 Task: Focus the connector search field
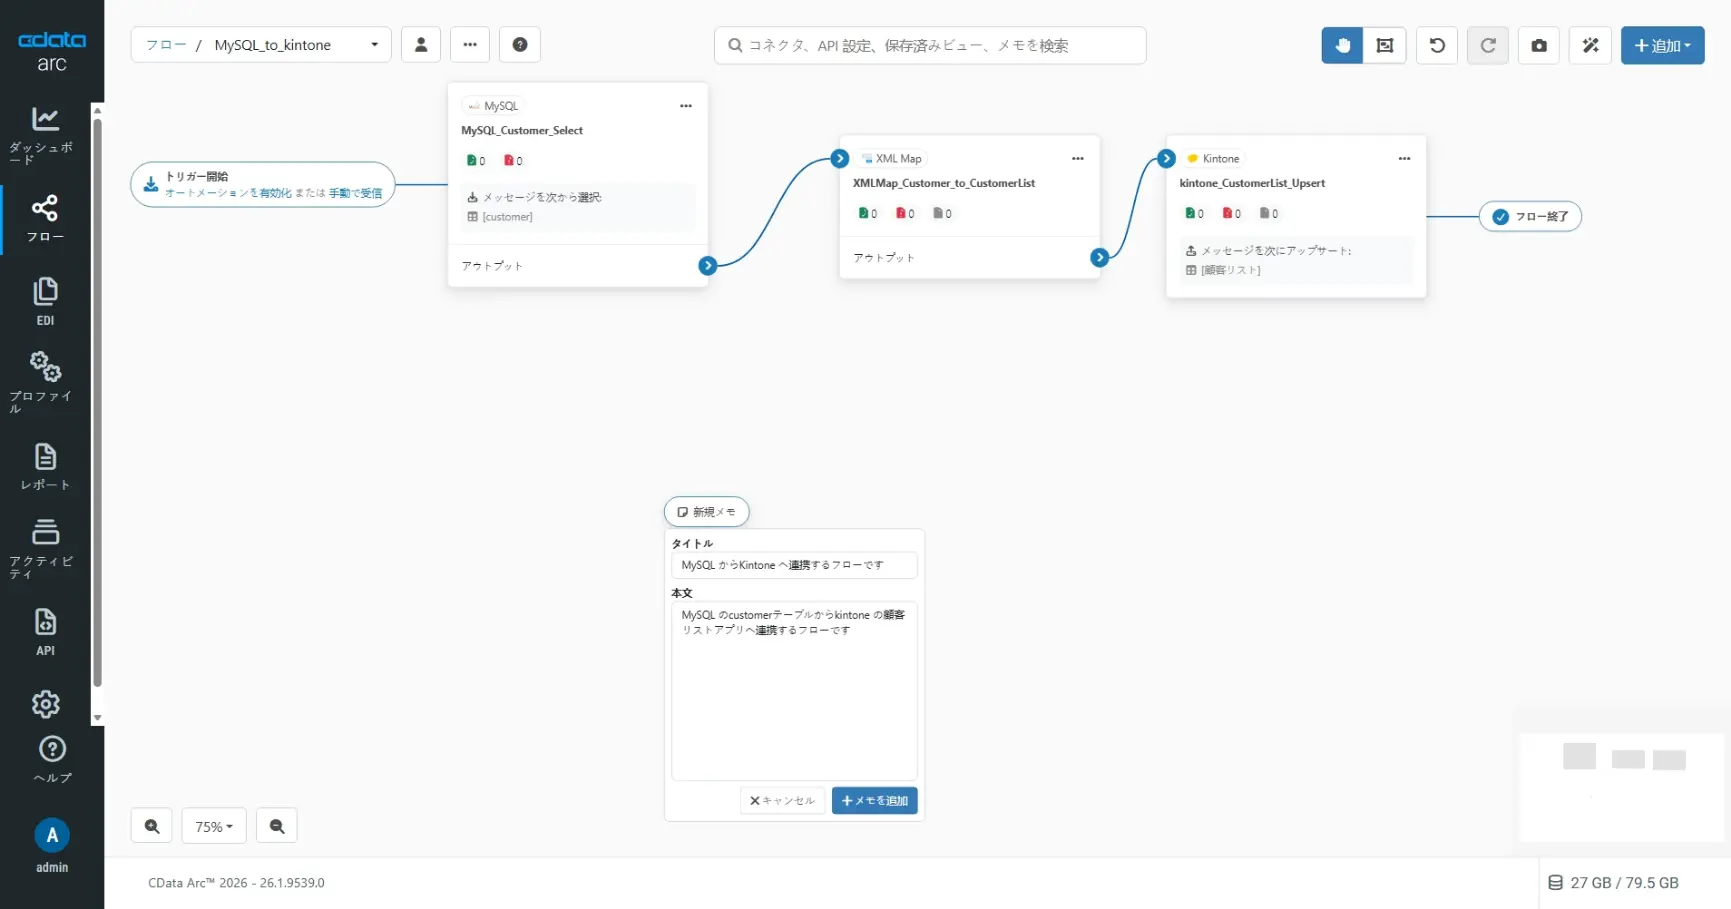coord(930,45)
